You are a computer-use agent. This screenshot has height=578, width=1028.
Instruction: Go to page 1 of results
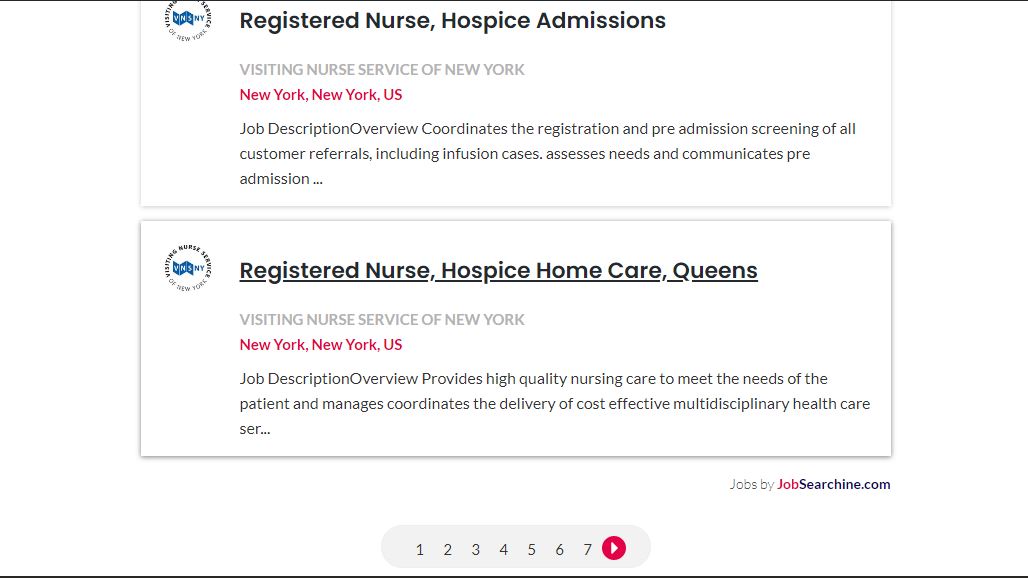tap(420, 549)
